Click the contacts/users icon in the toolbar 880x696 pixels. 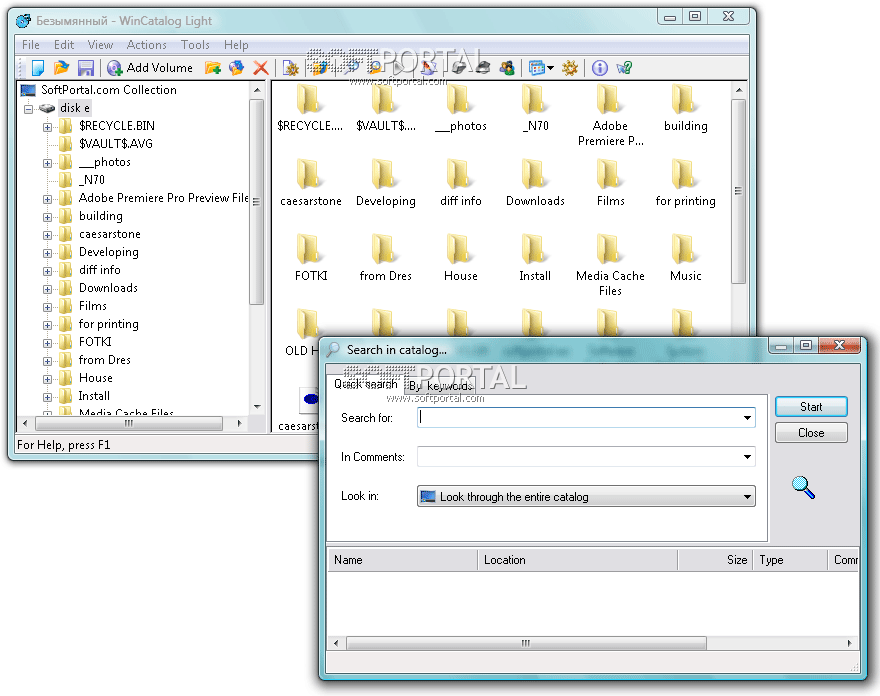507,68
